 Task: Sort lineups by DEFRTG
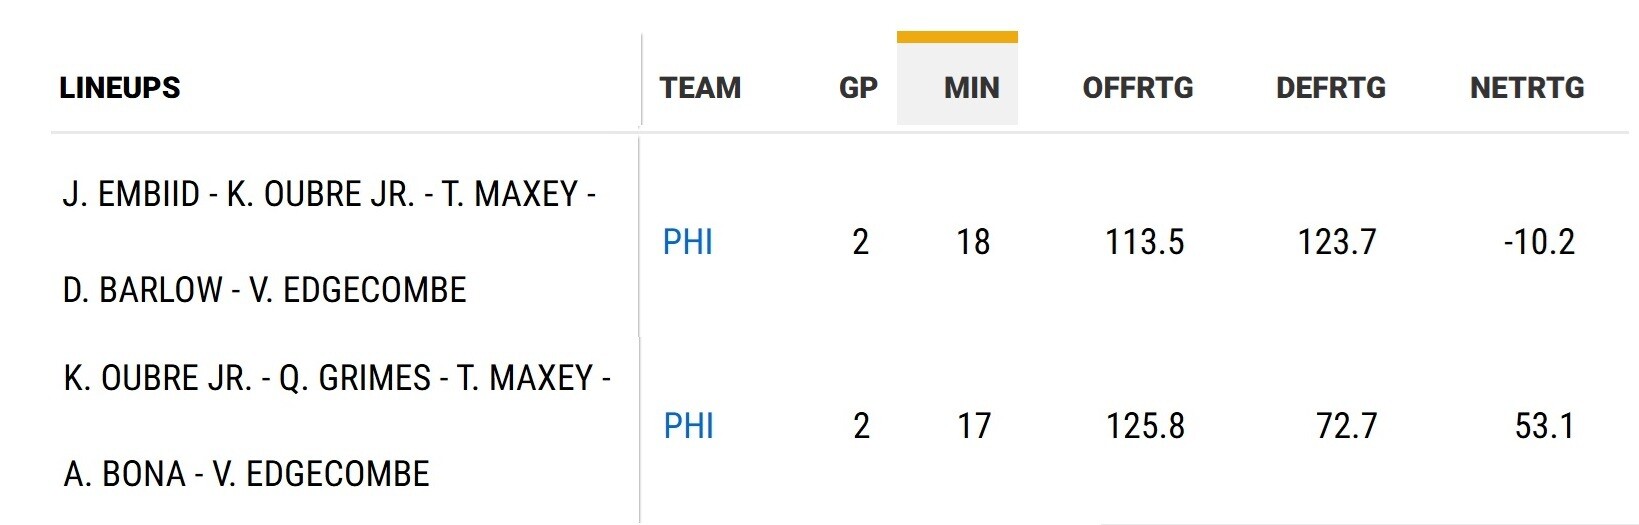pos(1331,88)
